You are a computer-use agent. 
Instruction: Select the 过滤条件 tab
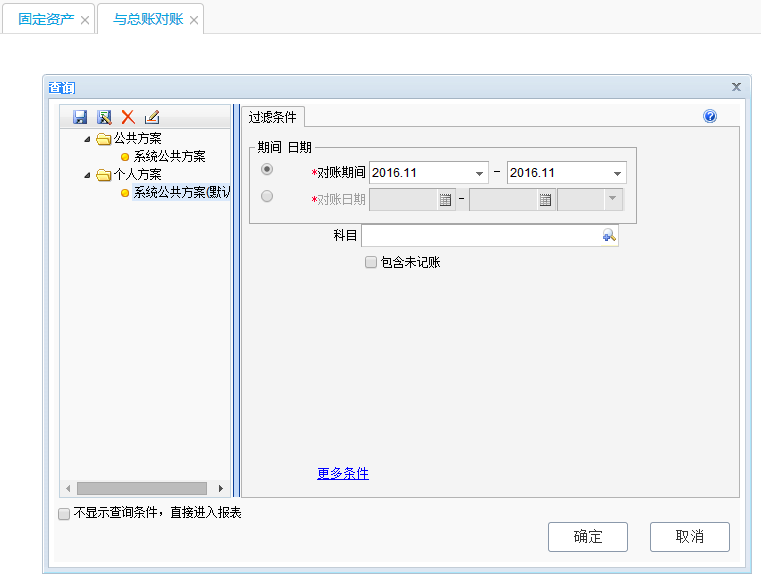point(273,117)
